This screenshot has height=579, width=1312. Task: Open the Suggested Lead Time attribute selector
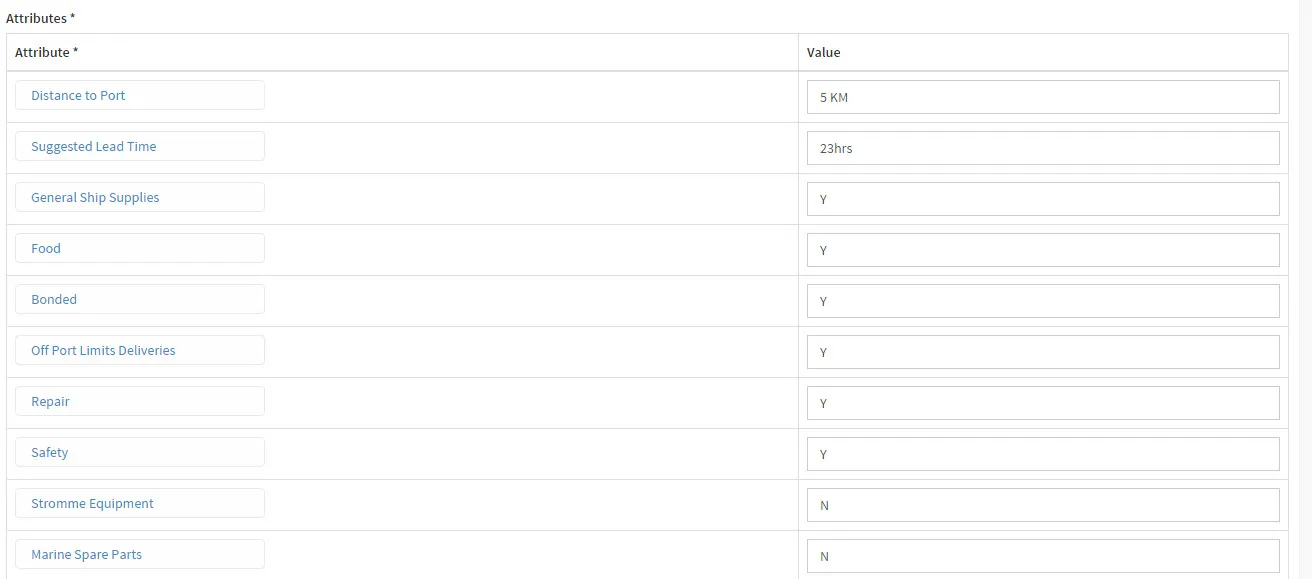point(140,147)
